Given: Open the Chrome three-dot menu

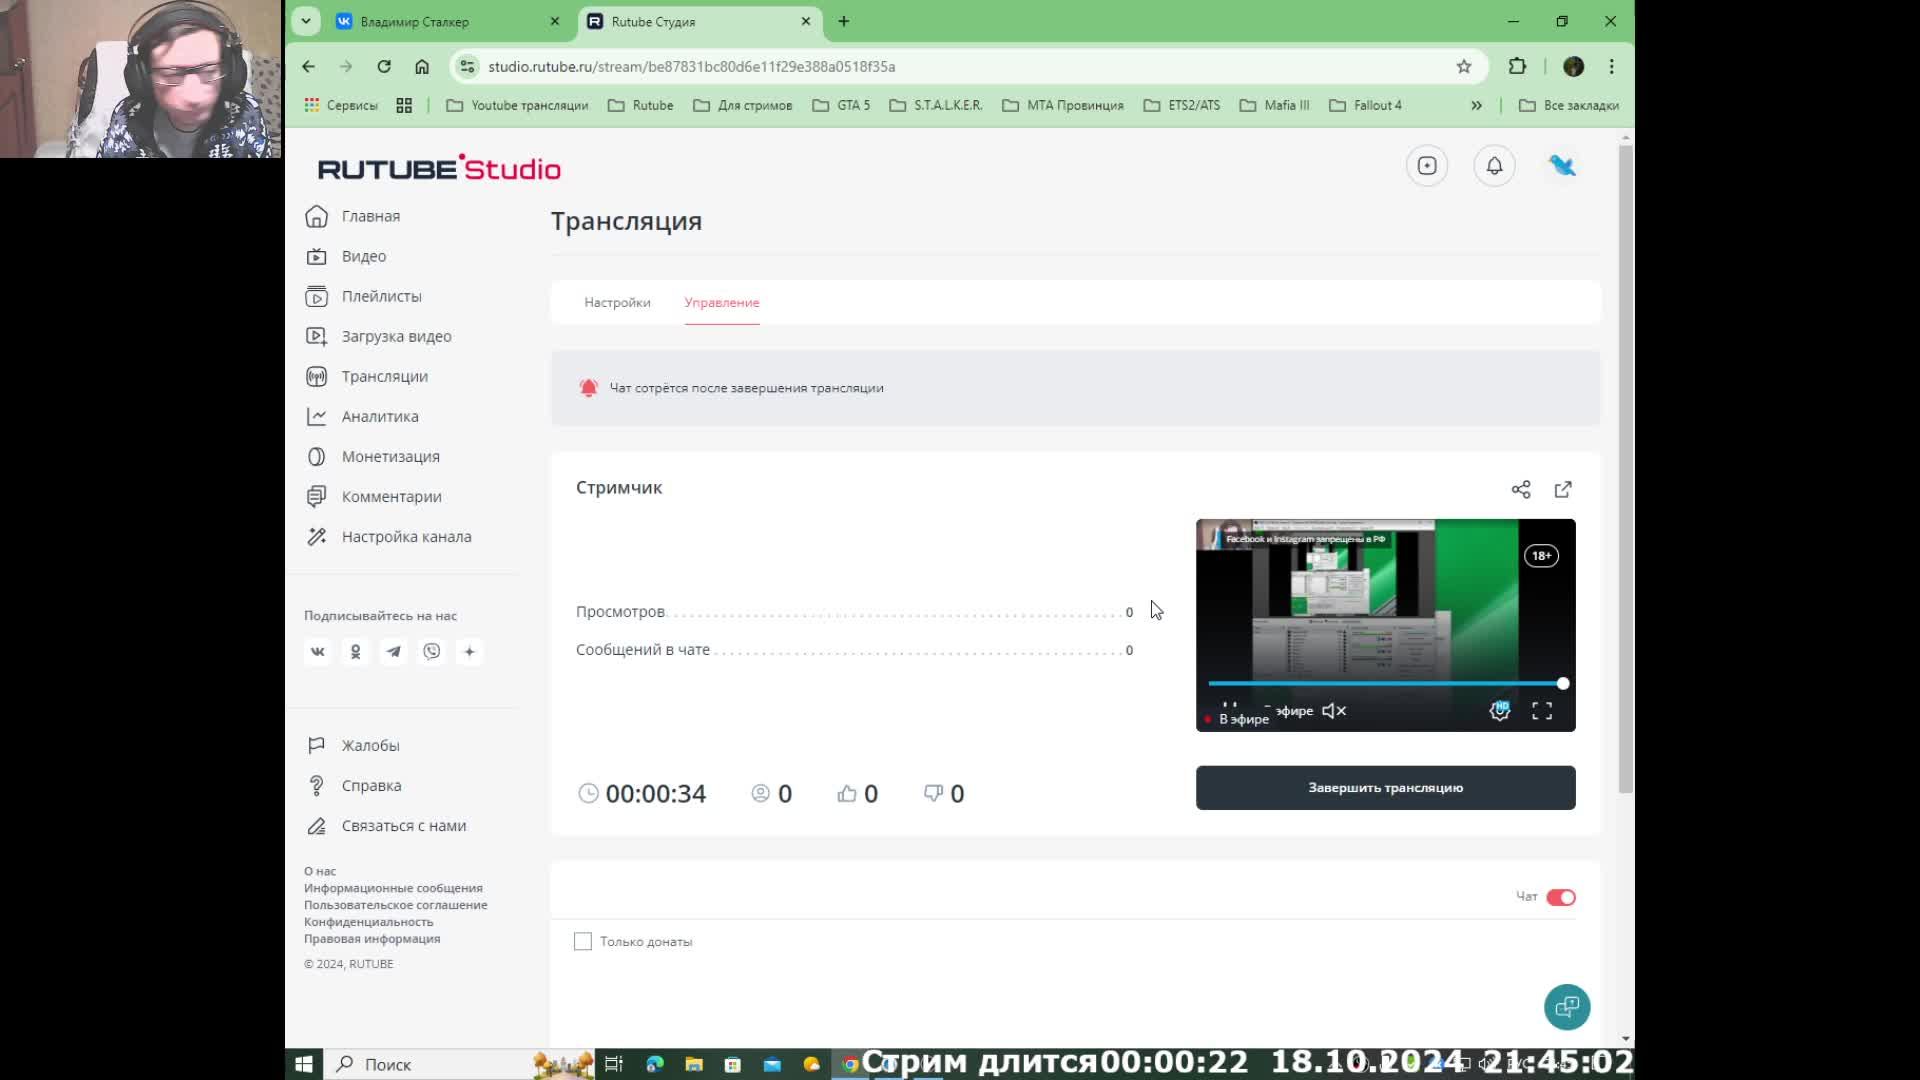Looking at the screenshot, I should pos(1611,66).
